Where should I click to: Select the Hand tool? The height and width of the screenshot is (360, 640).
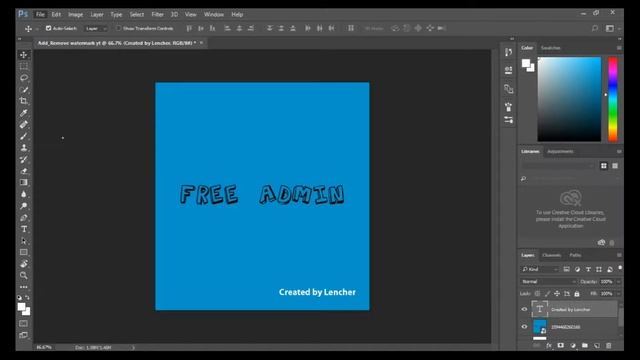pos(24,264)
